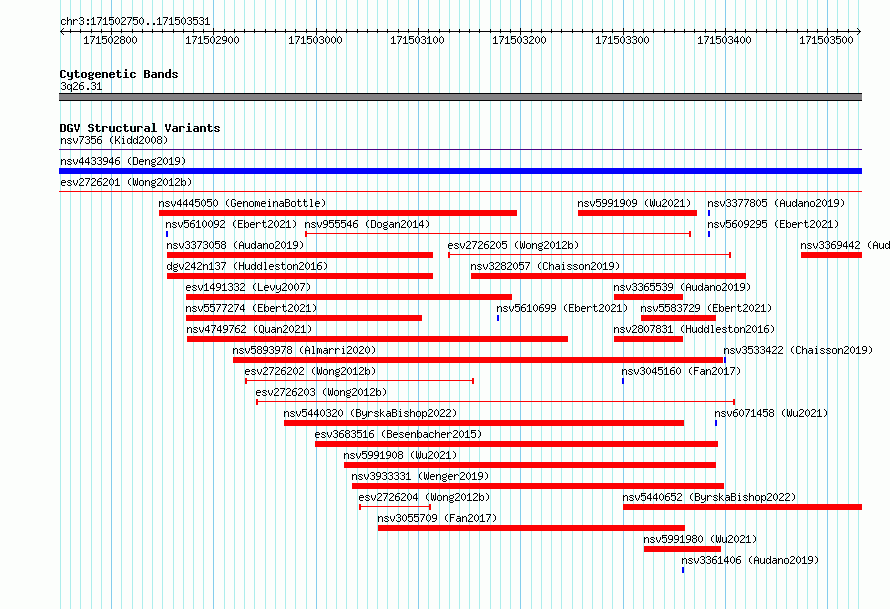Click the Cytogenetic Bands track title
Screen dimensions: 890x609
point(119,74)
